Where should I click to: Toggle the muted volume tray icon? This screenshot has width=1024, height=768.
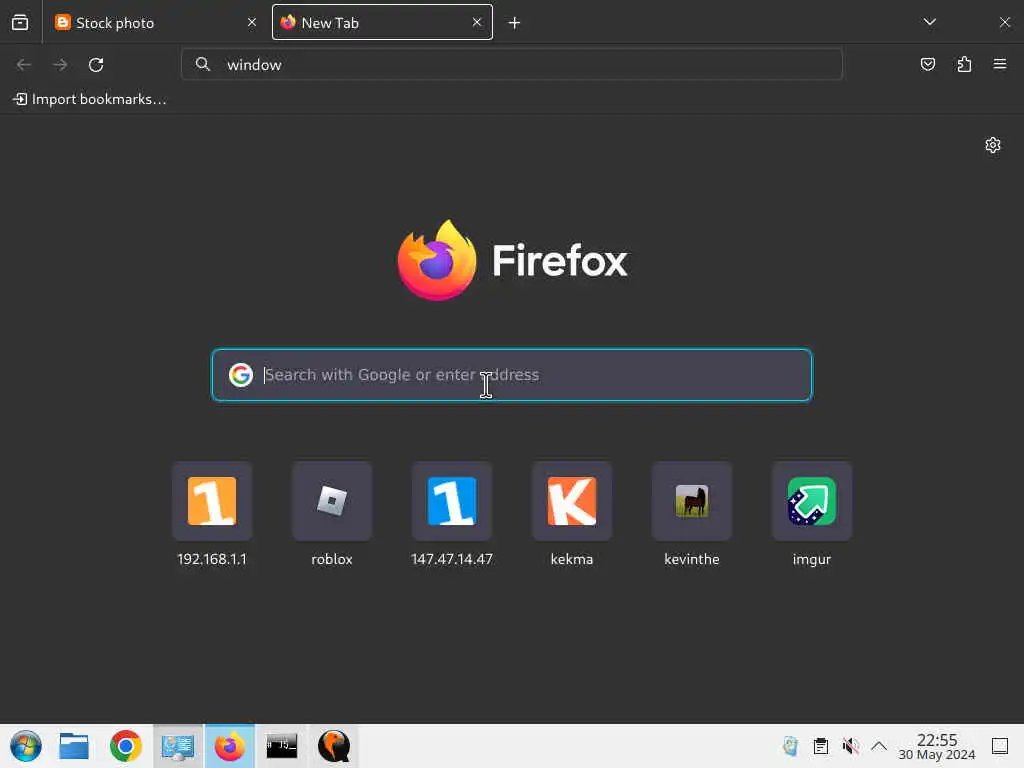click(850, 746)
